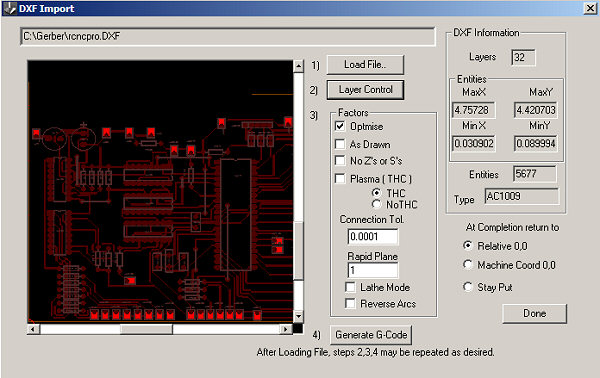The height and width of the screenshot is (378, 600).
Task: Click the horizontal scroll right arrow
Action: pyautogui.click(x=285, y=329)
